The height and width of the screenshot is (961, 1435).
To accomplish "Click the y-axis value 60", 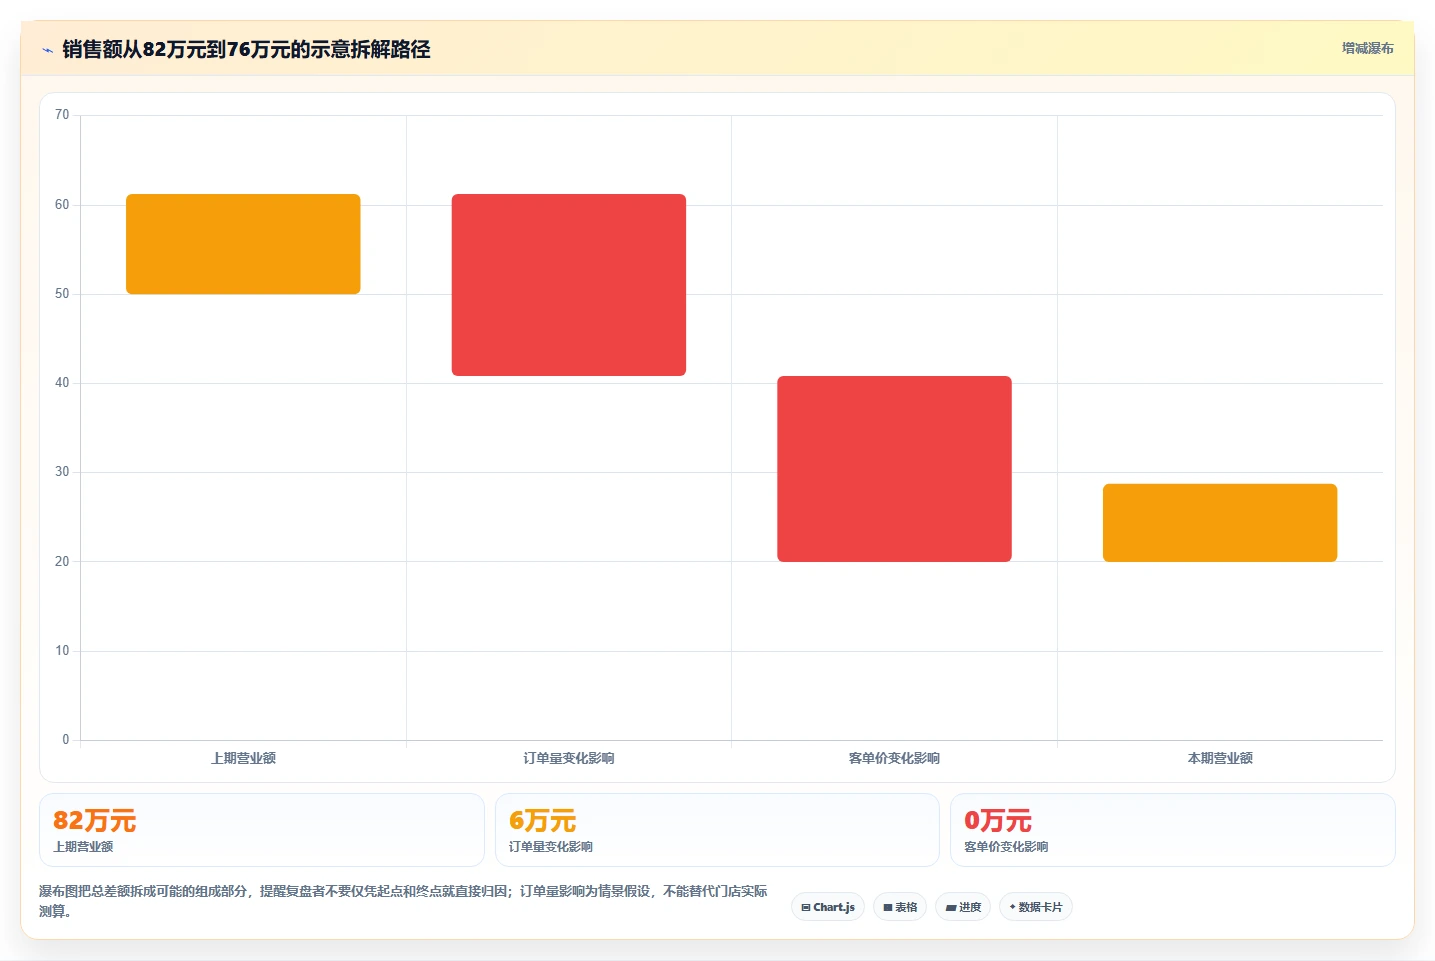I will (62, 205).
